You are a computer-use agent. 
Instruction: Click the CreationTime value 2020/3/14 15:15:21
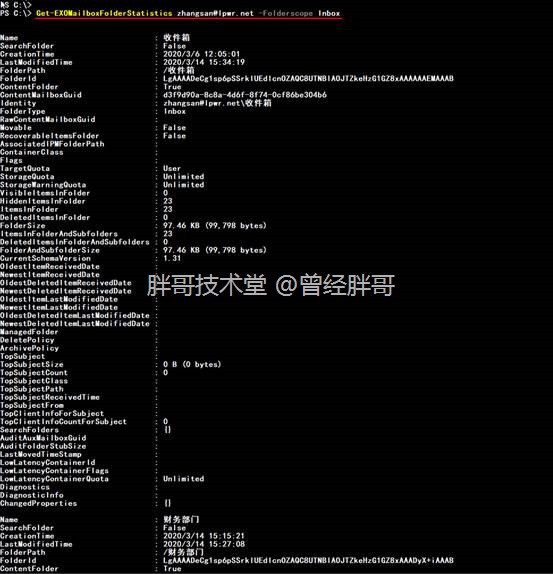pos(204,536)
